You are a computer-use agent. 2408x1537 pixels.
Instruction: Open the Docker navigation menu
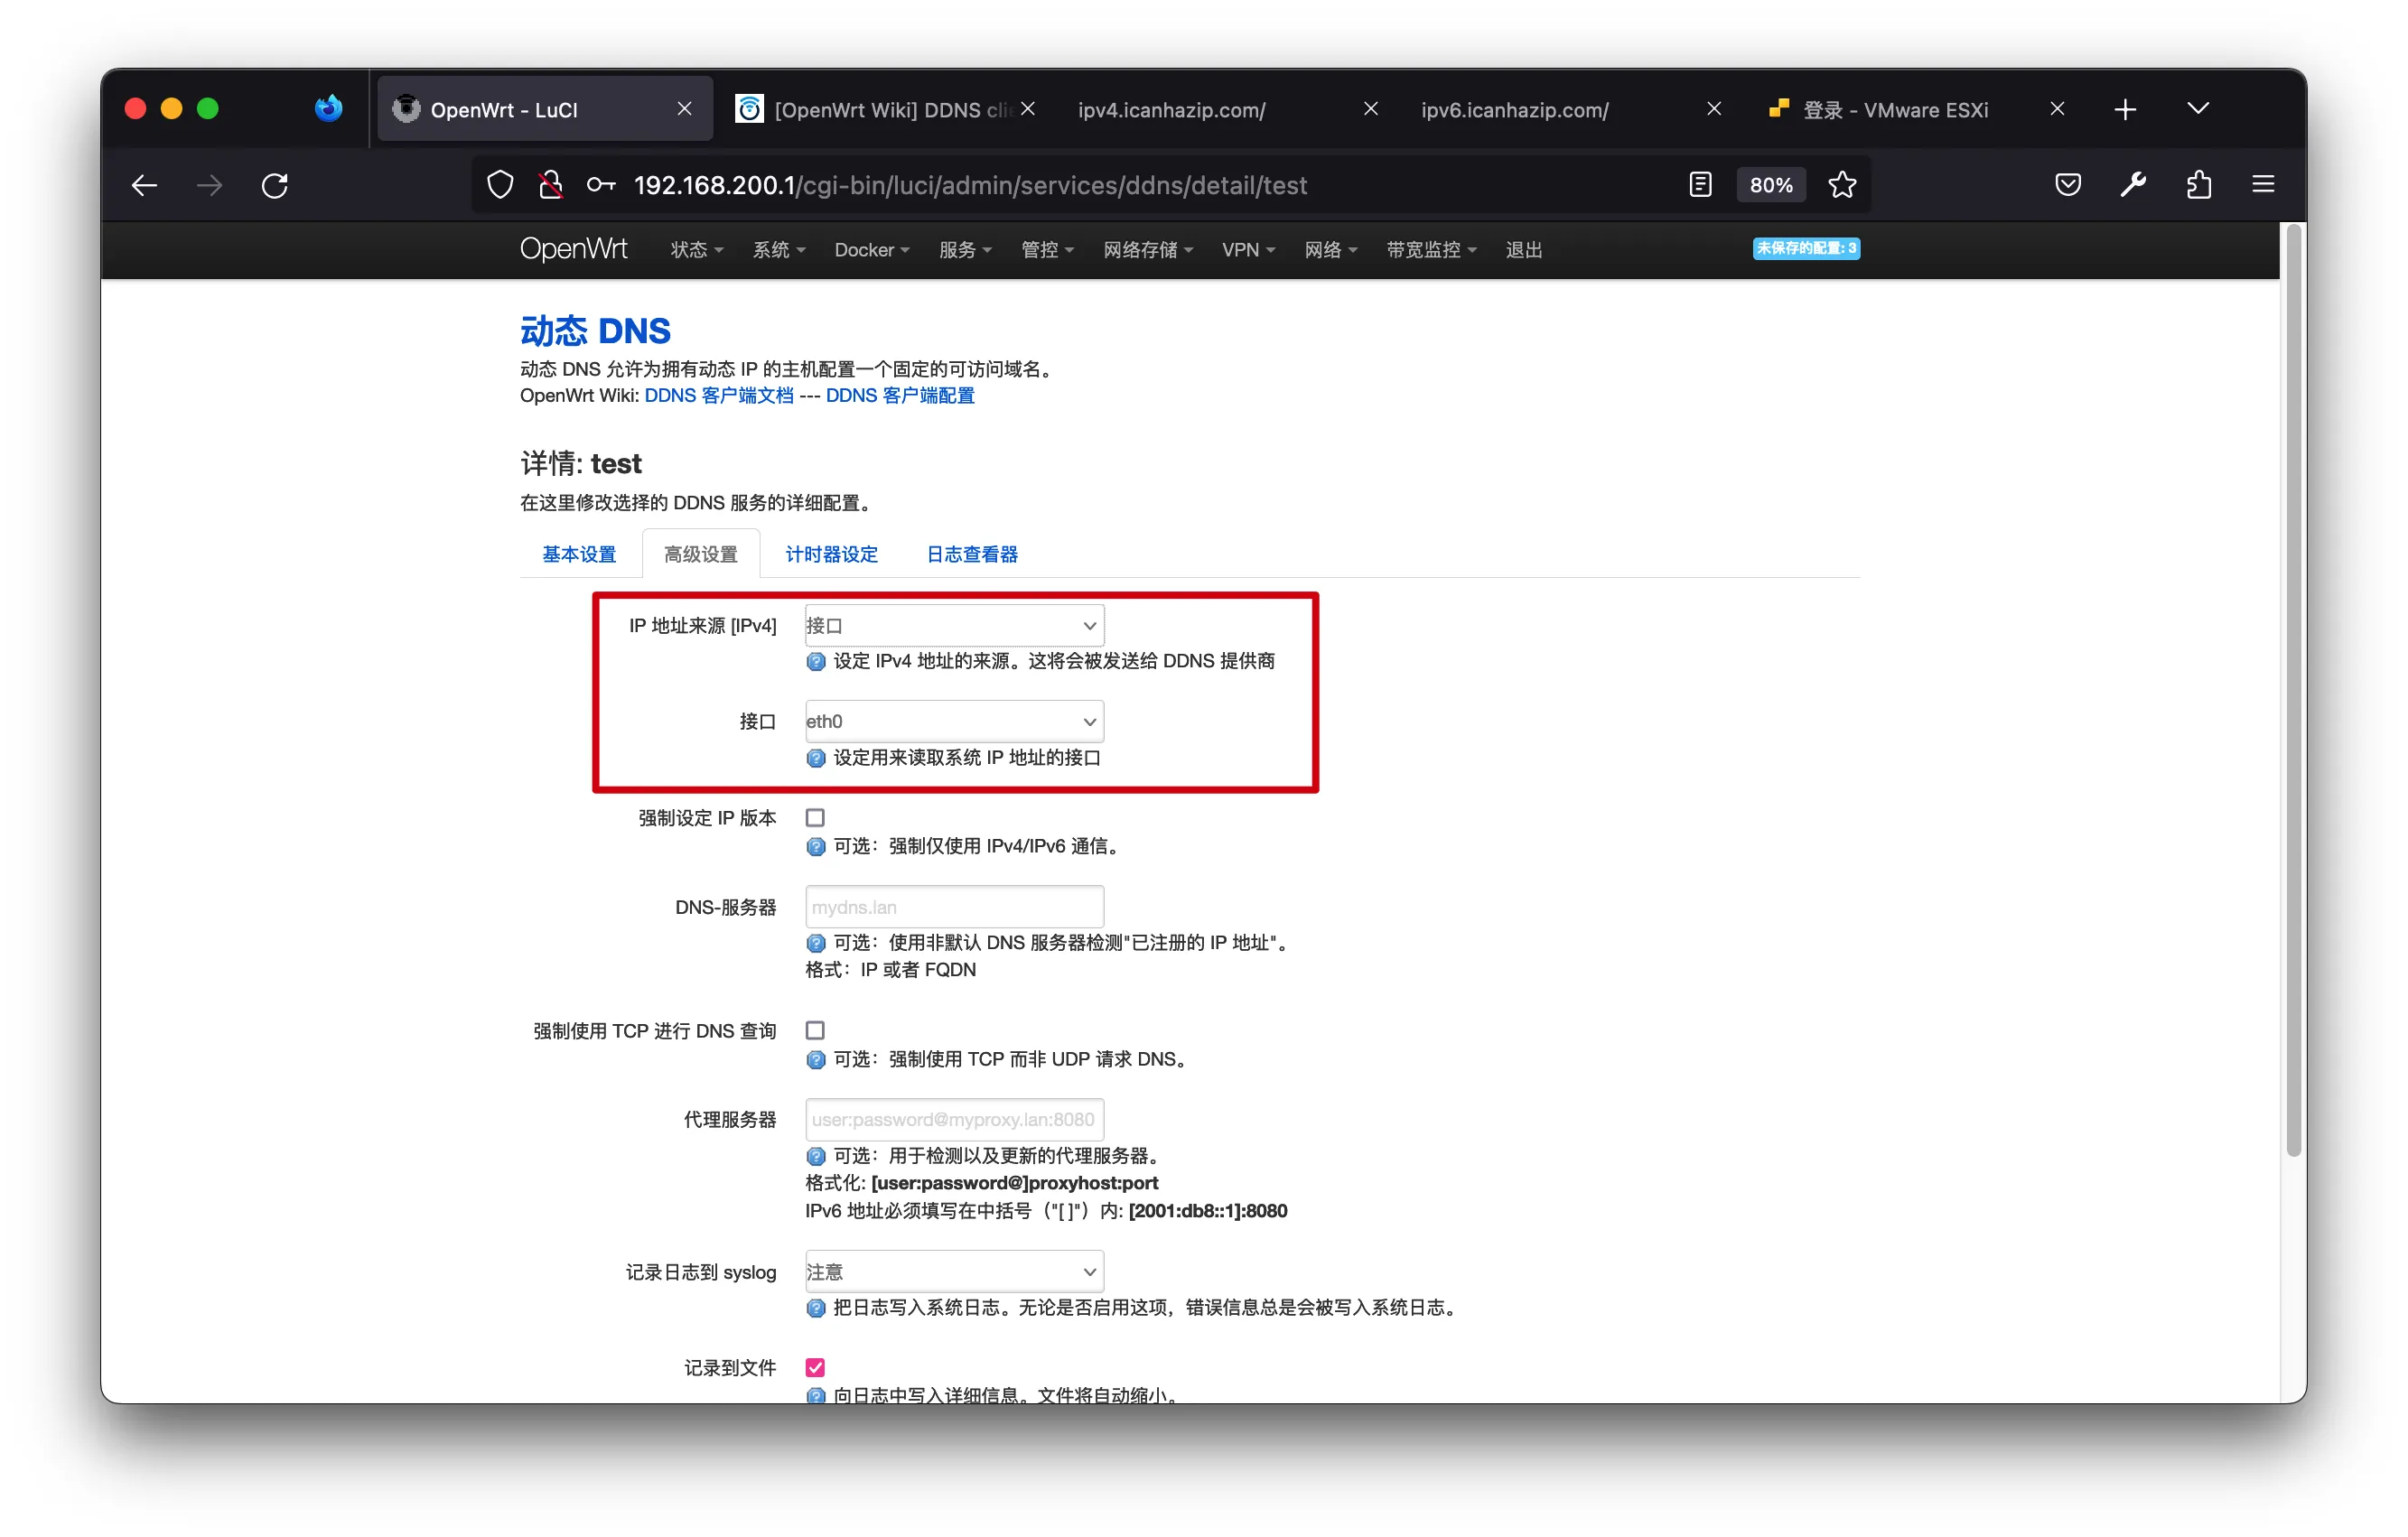(871, 250)
